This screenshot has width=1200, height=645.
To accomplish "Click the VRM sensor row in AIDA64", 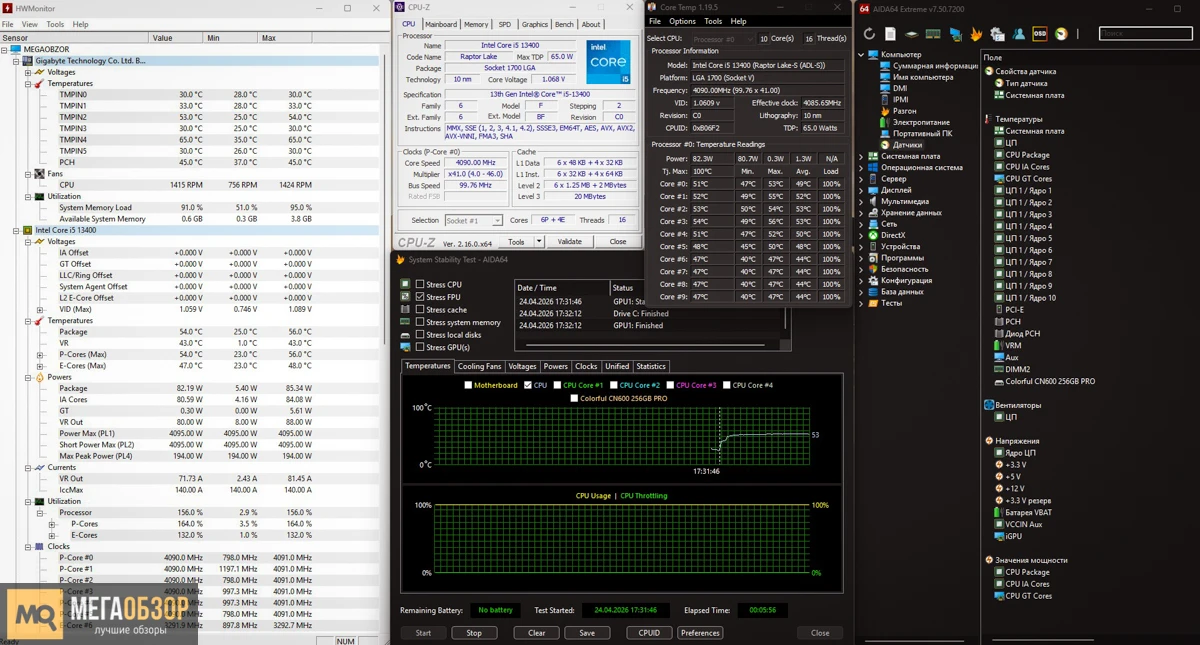I will 1007,346.
